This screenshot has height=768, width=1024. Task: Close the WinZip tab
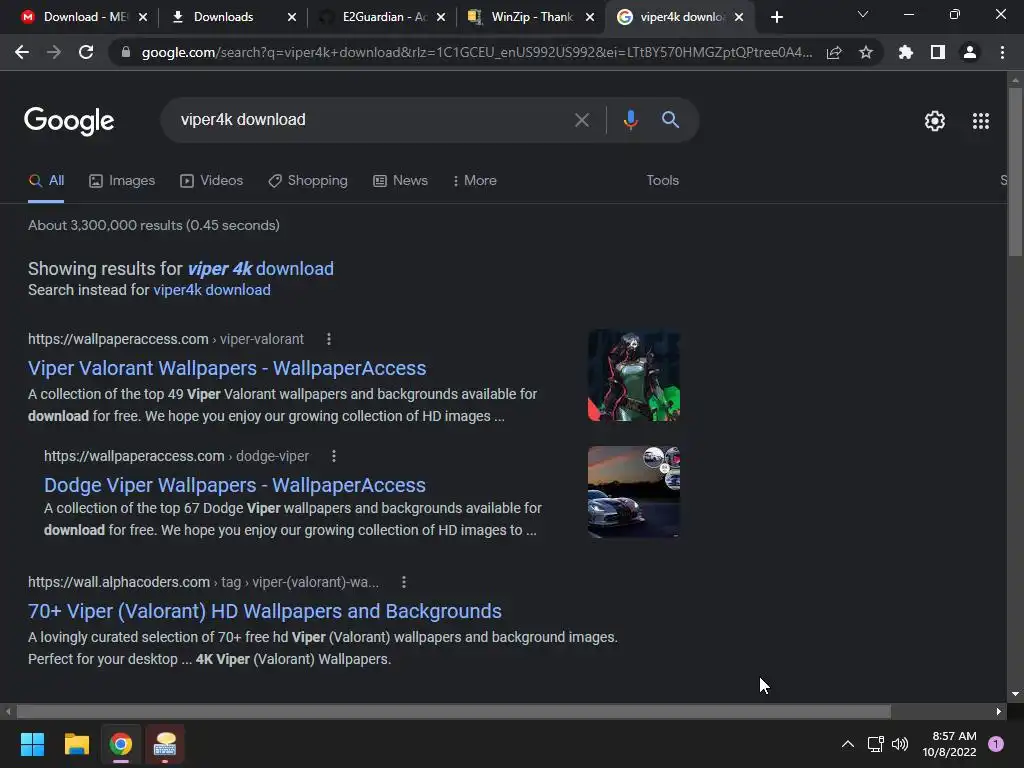coord(590,17)
